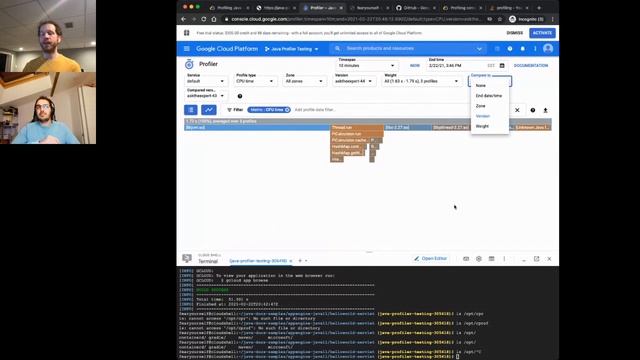Open the Service dropdown

tap(205, 81)
